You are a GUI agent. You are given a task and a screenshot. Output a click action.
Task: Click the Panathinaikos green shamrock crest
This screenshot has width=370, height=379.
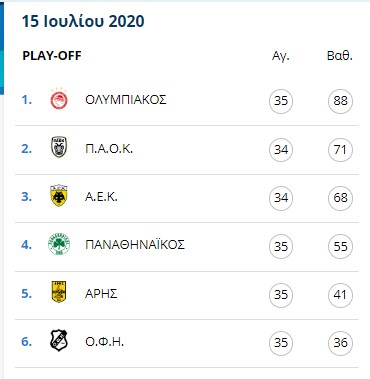(x=59, y=244)
